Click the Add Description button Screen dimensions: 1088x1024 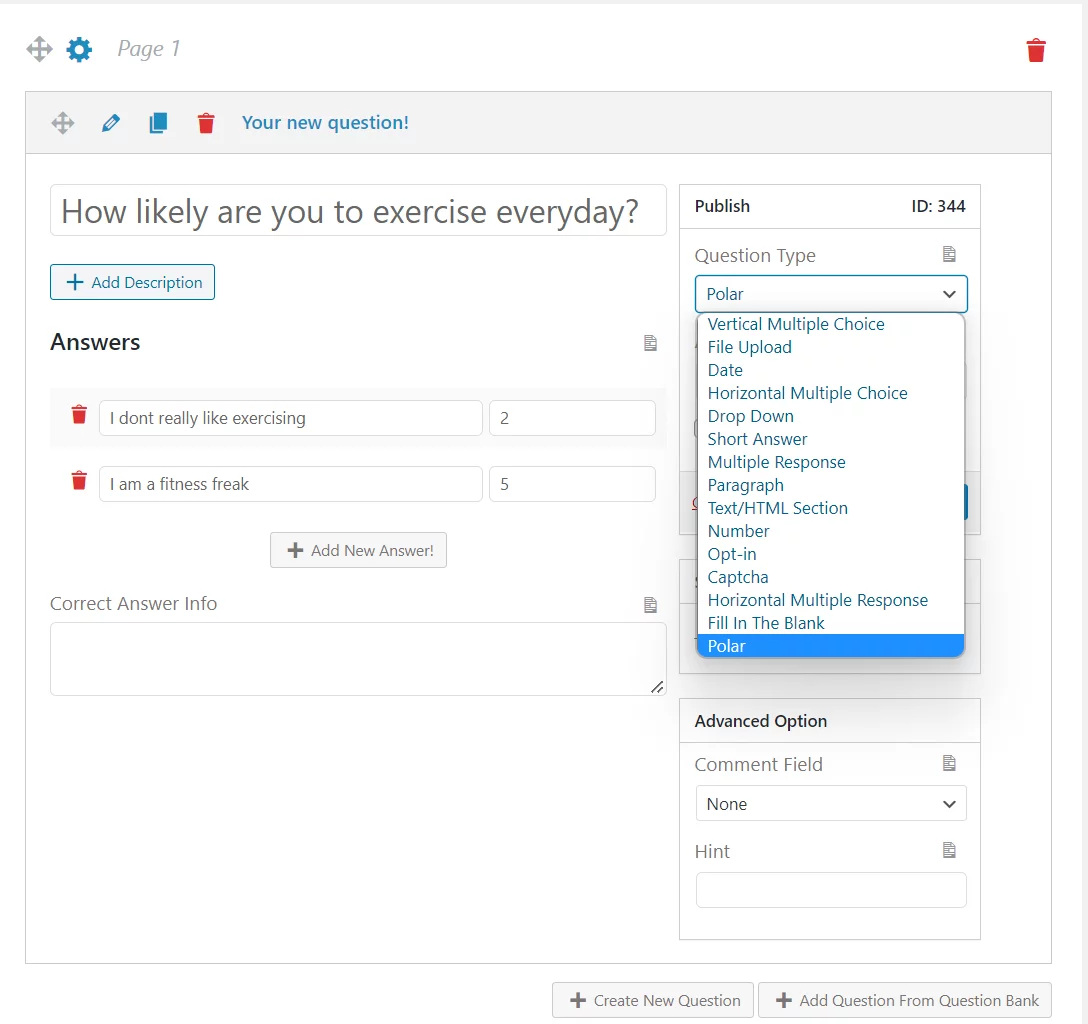132,282
